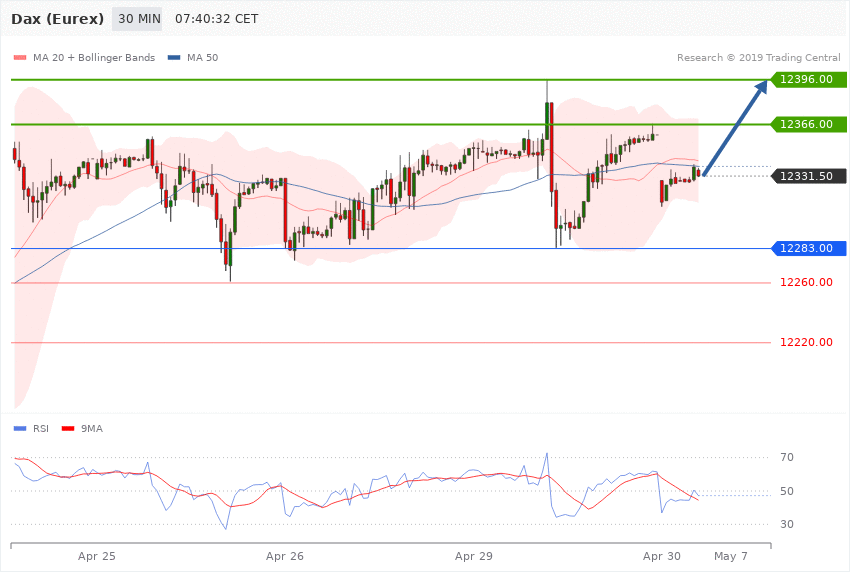
Task: Click the Dax (Eurex) chart title
Action: coord(57,19)
